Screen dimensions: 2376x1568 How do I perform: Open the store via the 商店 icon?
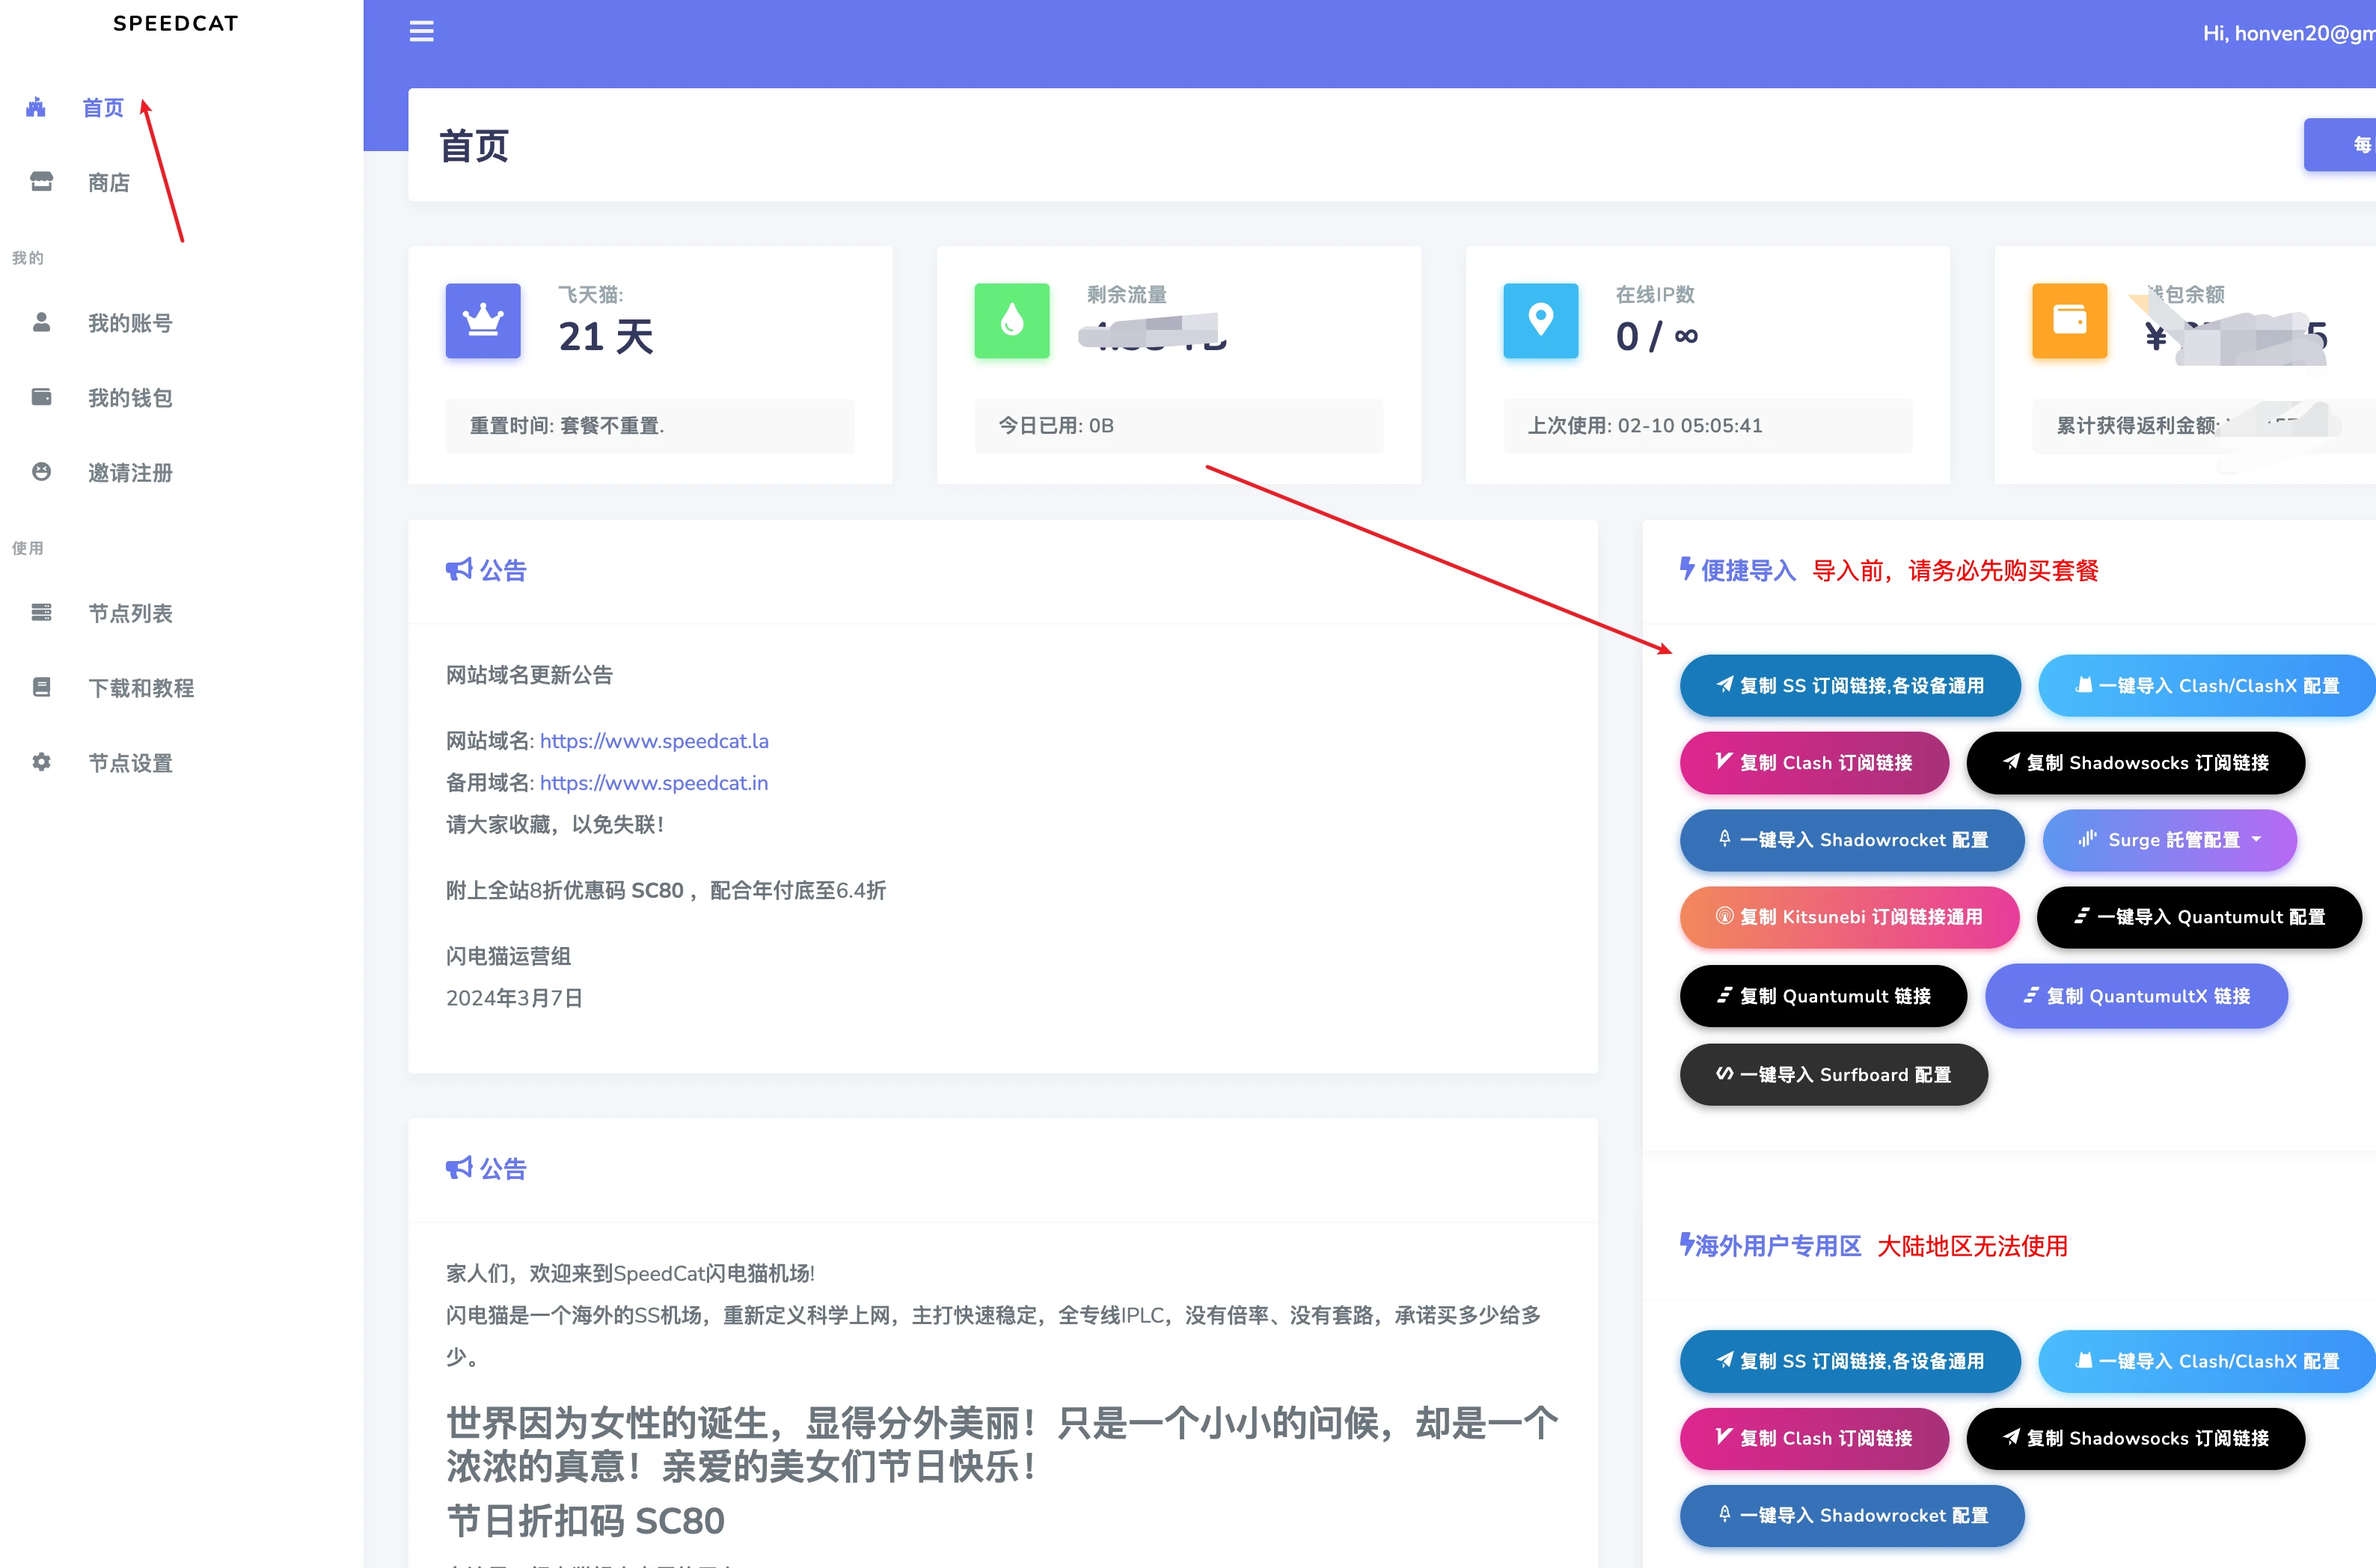coord(40,181)
